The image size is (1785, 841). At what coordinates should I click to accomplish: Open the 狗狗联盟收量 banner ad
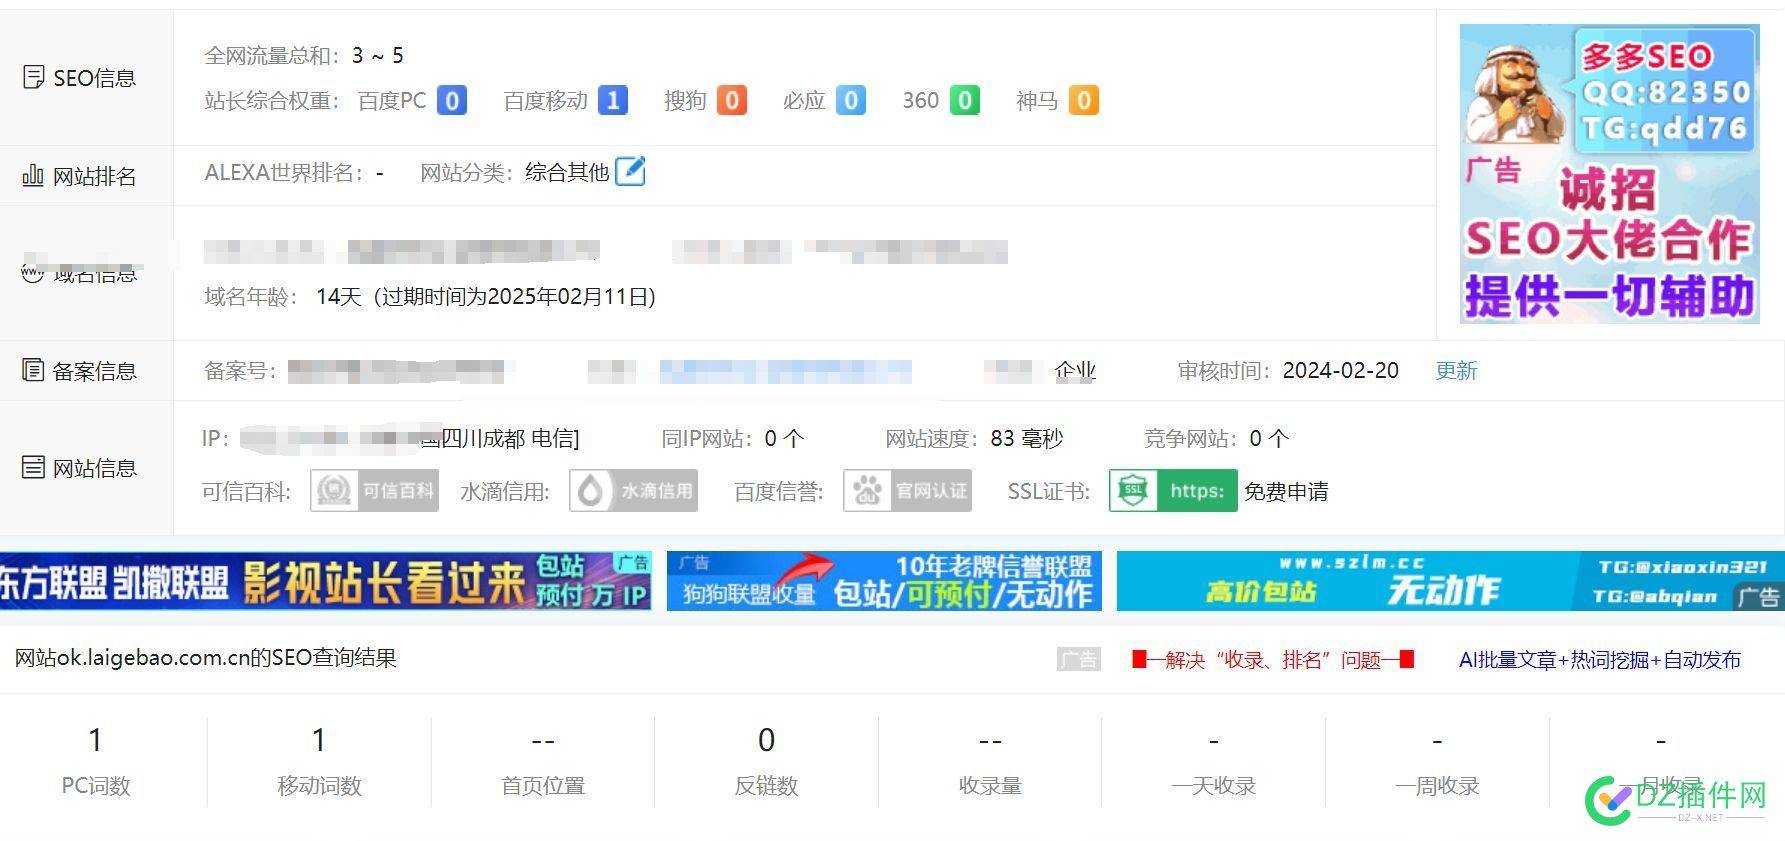(884, 581)
